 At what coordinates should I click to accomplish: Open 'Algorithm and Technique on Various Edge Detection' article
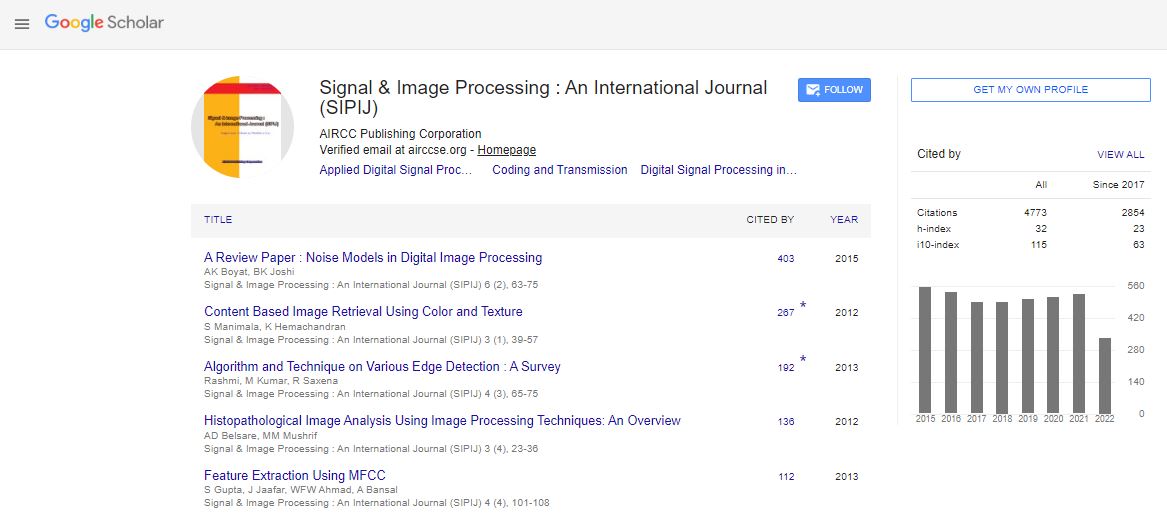coord(382,366)
